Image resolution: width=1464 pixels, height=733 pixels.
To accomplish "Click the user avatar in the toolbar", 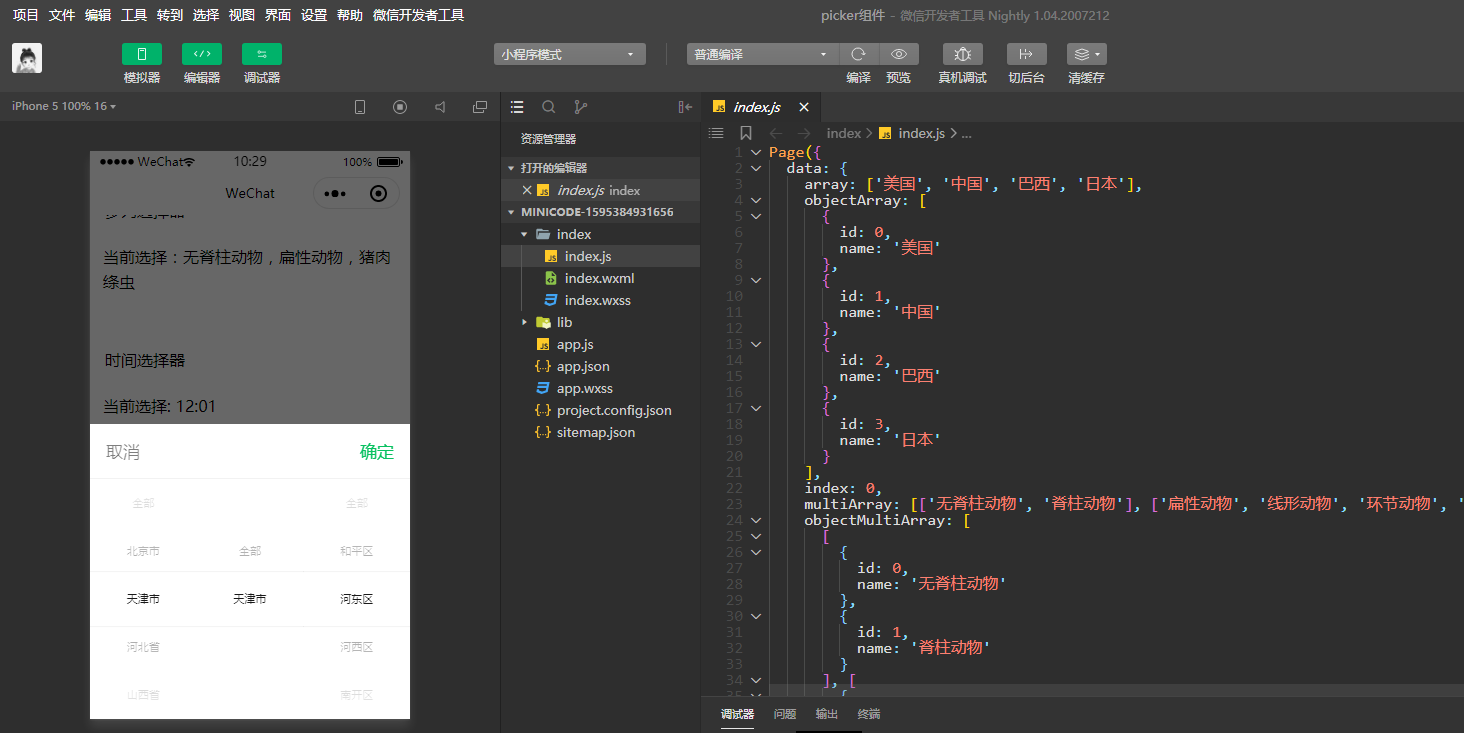I will coord(27,58).
